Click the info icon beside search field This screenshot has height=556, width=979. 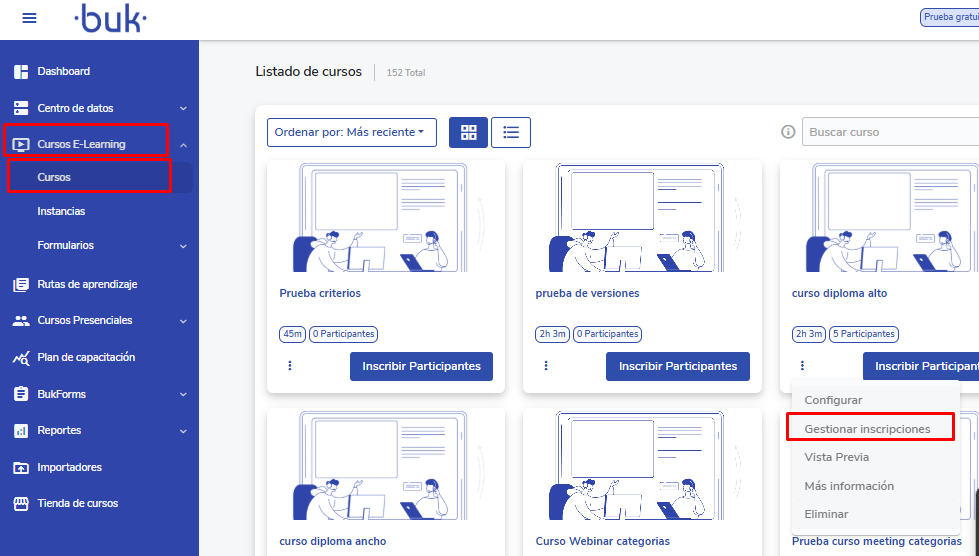(x=788, y=132)
